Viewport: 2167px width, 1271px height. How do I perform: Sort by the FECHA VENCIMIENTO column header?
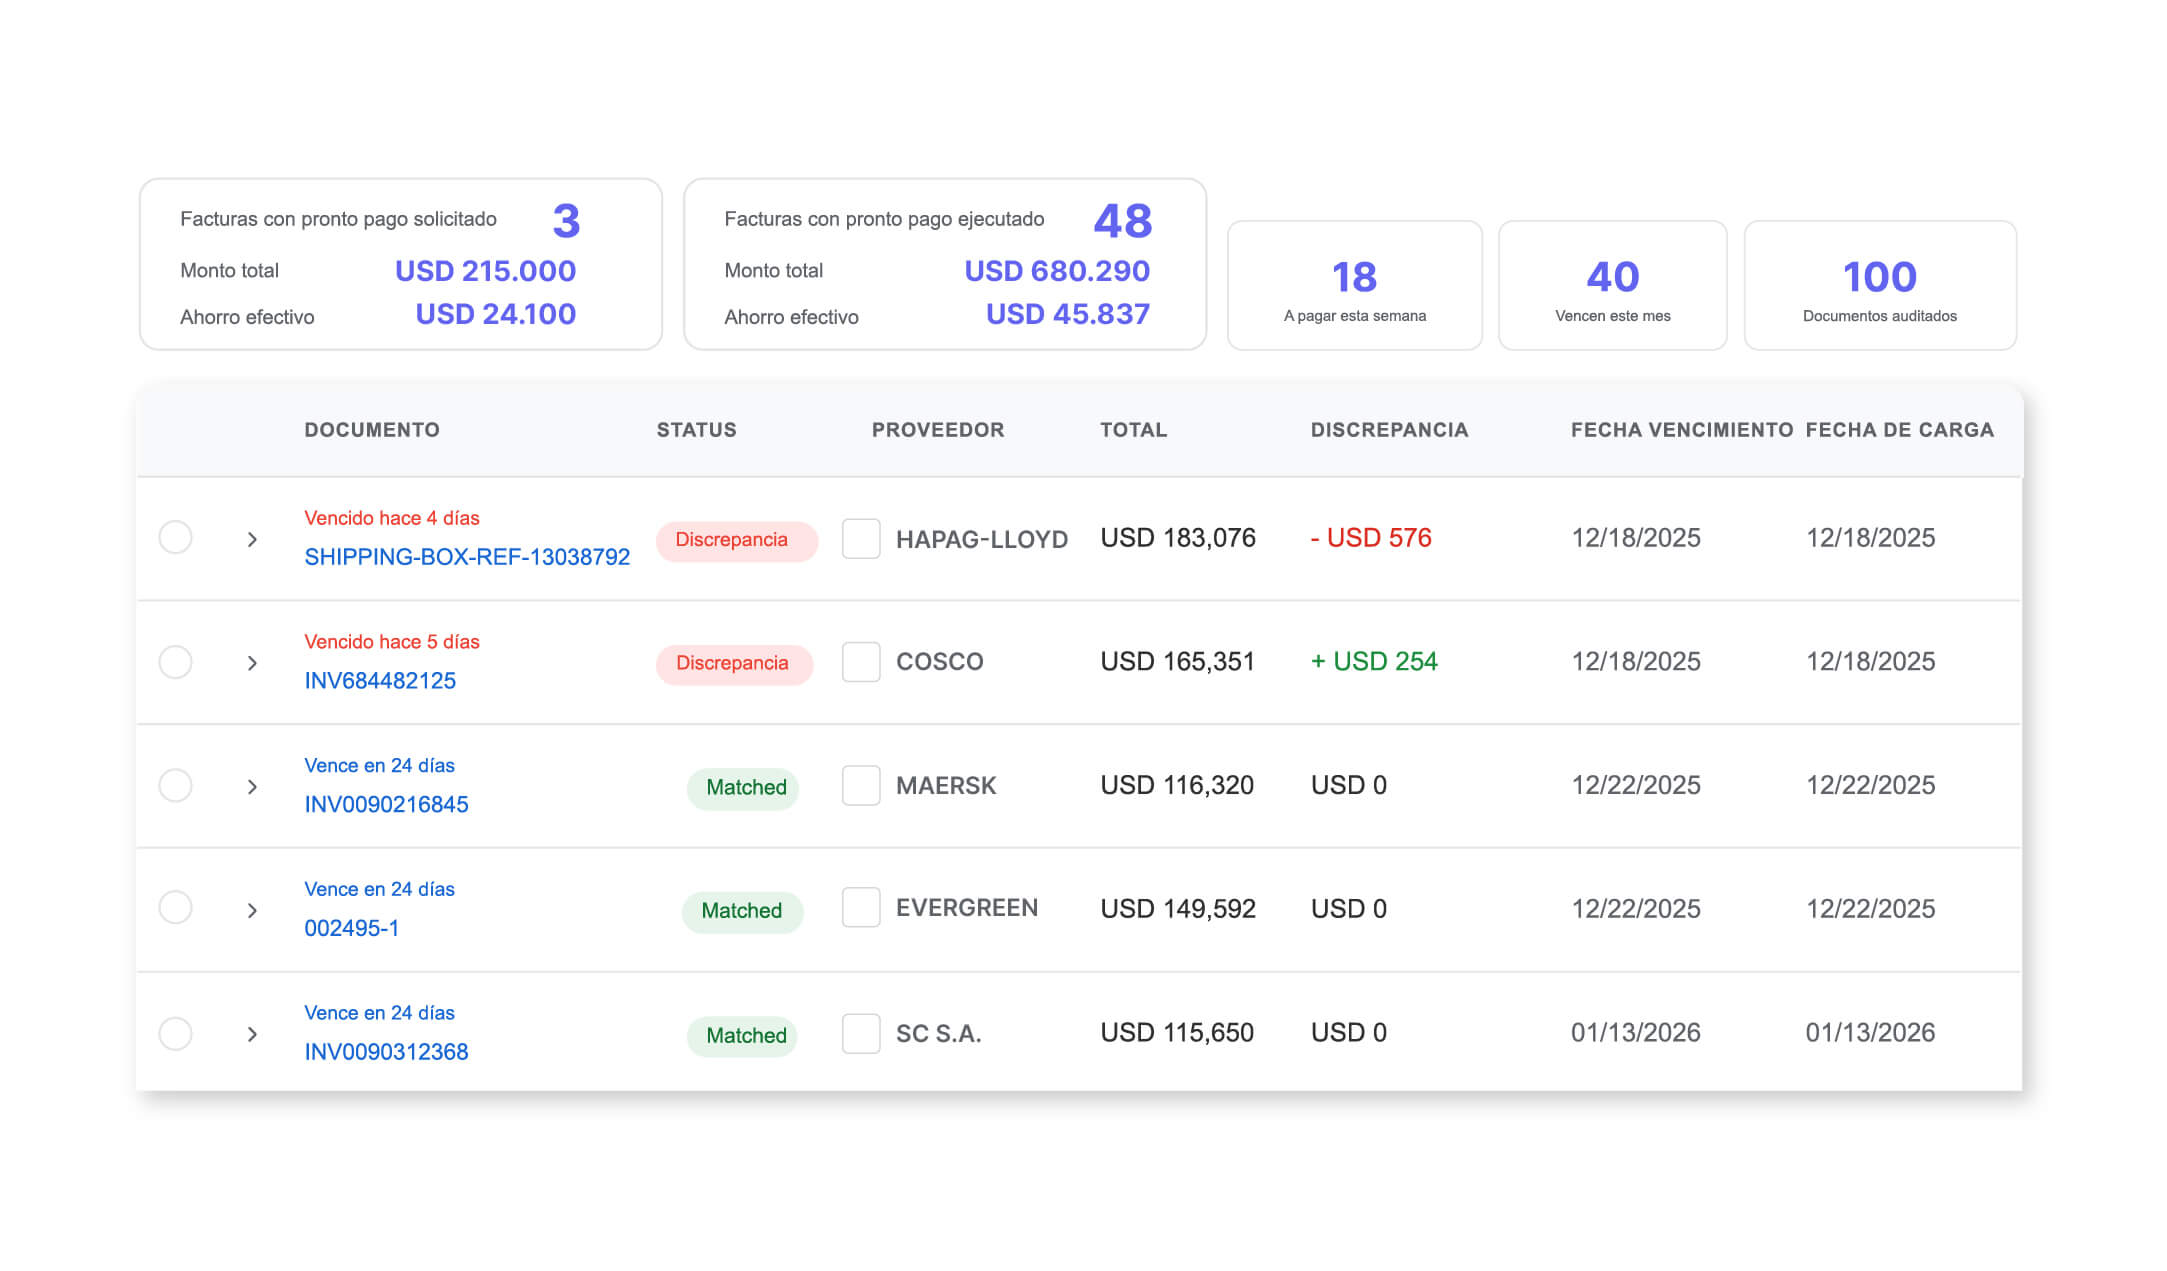tap(1681, 430)
